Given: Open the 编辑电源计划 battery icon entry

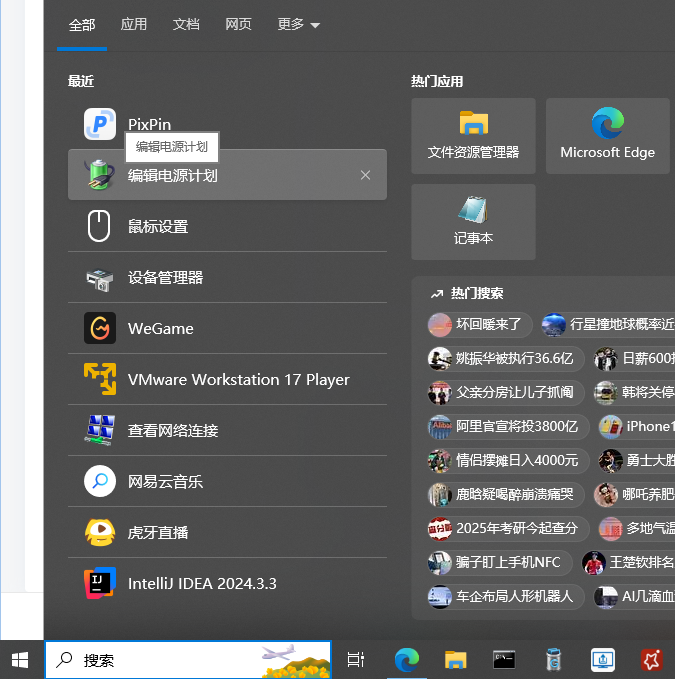Looking at the screenshot, I should (100, 175).
